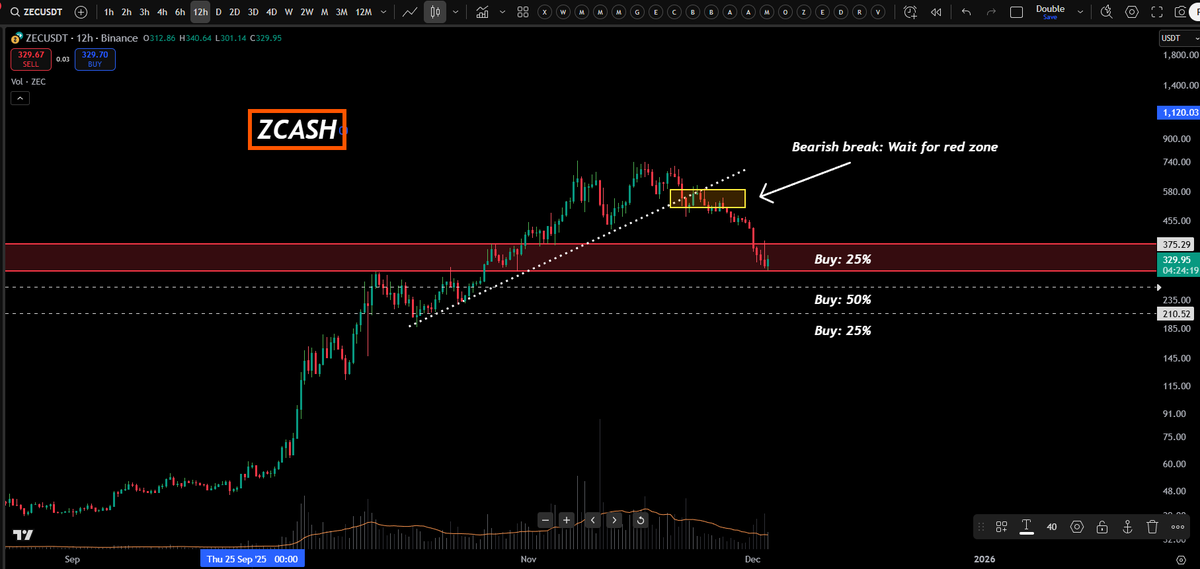
Task: Click the add symbol plus icon
Action: pyautogui.click(x=80, y=12)
